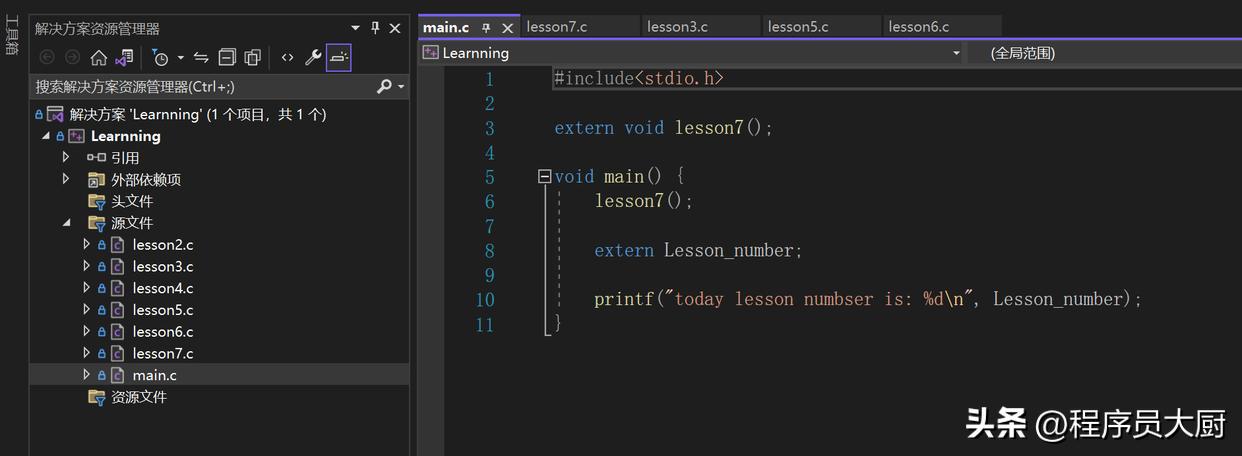Close the Solution Explorer panel
Image resolution: width=1242 pixels, height=456 pixels.
click(395, 28)
